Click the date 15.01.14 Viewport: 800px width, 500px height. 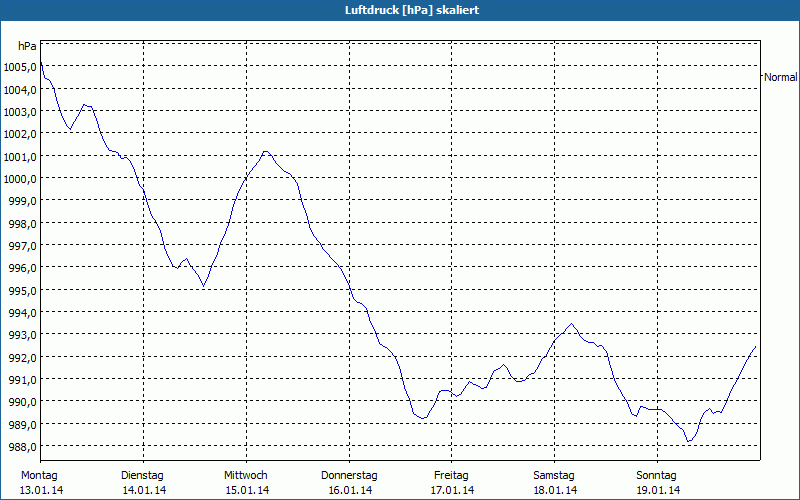point(247,491)
